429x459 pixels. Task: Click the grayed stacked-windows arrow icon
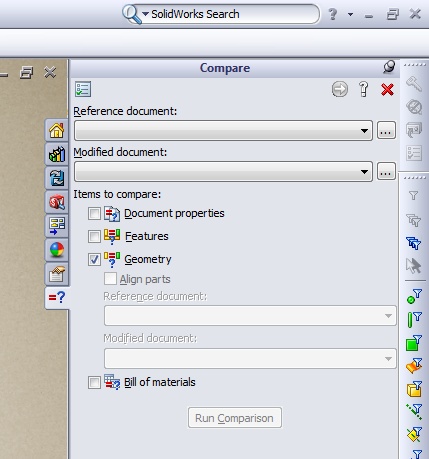tap(414, 130)
